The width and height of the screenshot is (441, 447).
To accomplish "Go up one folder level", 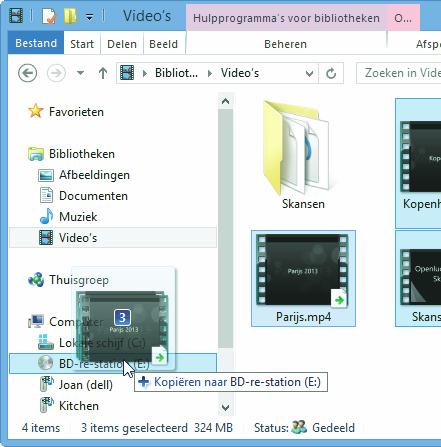I will pyautogui.click(x=103, y=73).
